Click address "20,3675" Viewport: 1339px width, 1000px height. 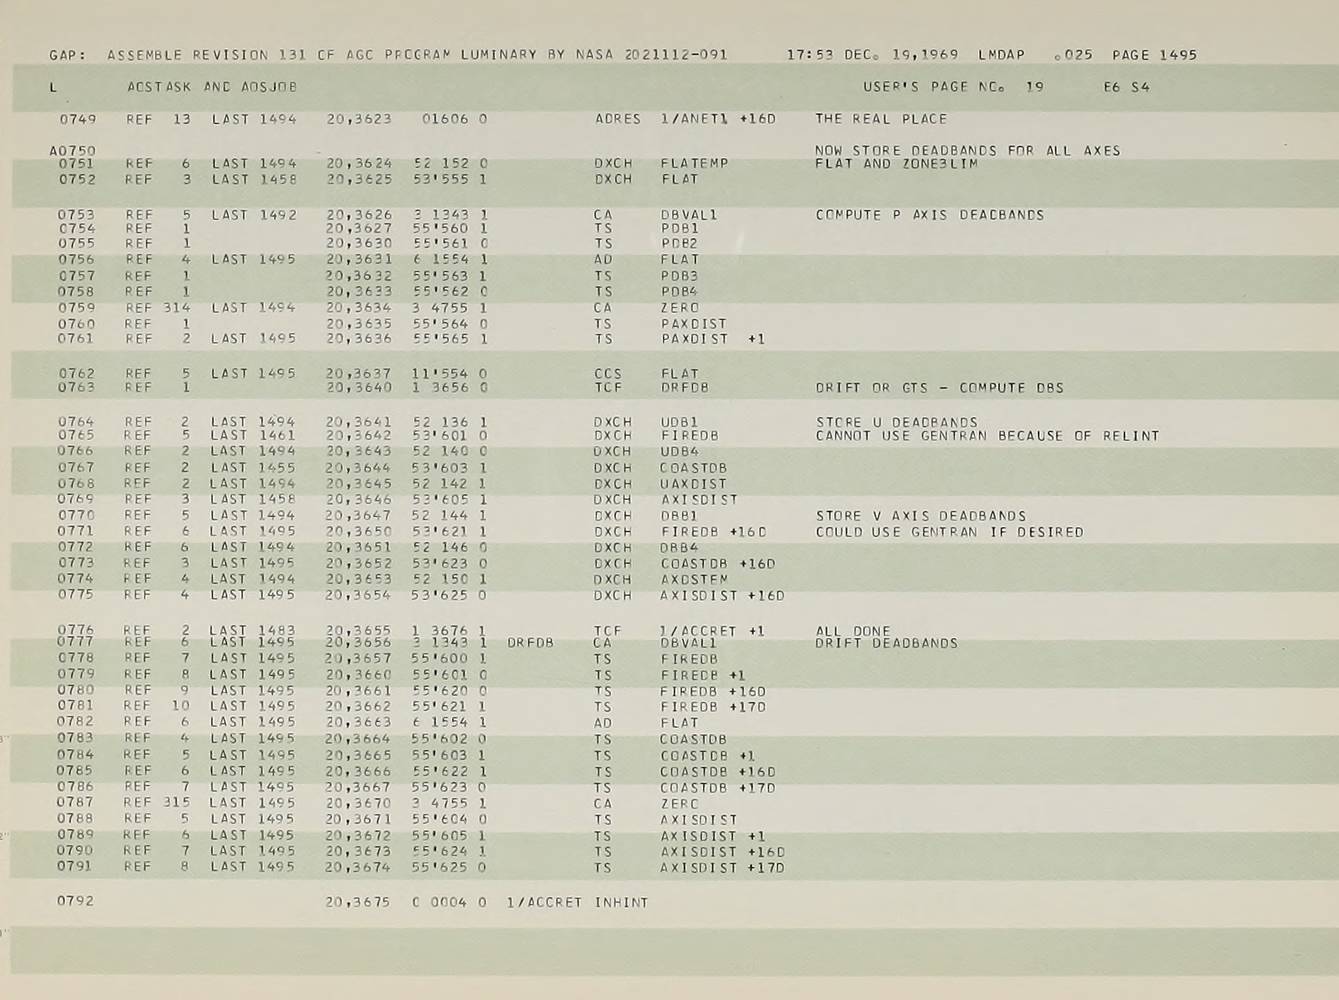click(358, 902)
